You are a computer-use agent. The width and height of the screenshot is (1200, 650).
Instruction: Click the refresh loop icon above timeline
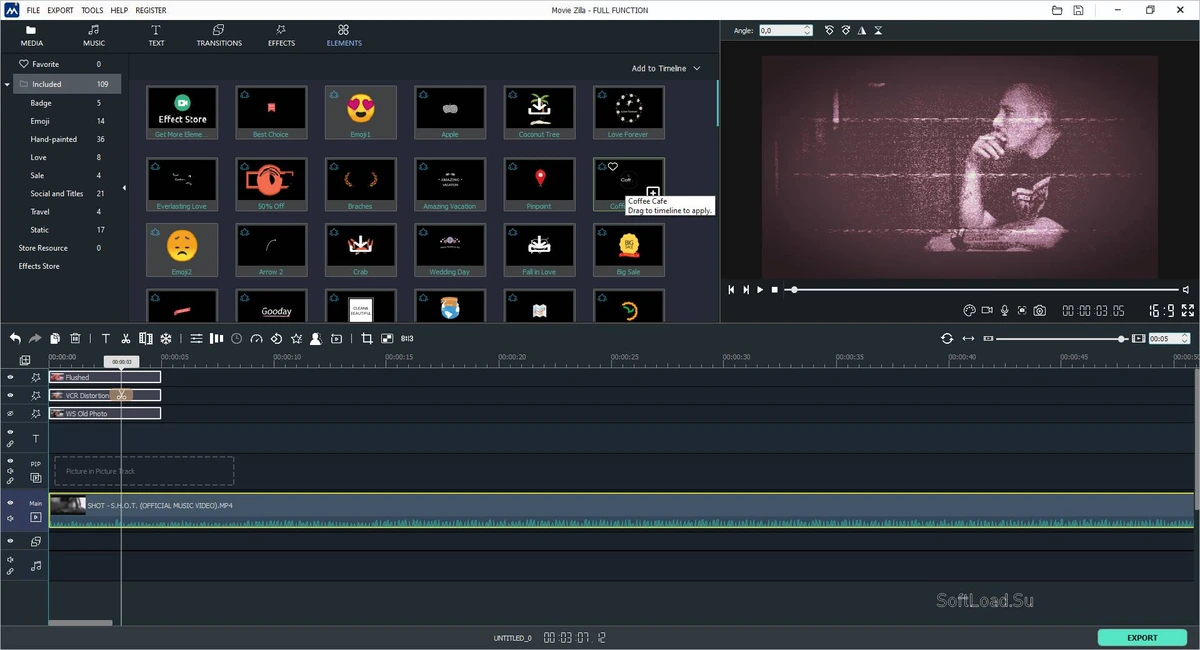click(x=947, y=339)
